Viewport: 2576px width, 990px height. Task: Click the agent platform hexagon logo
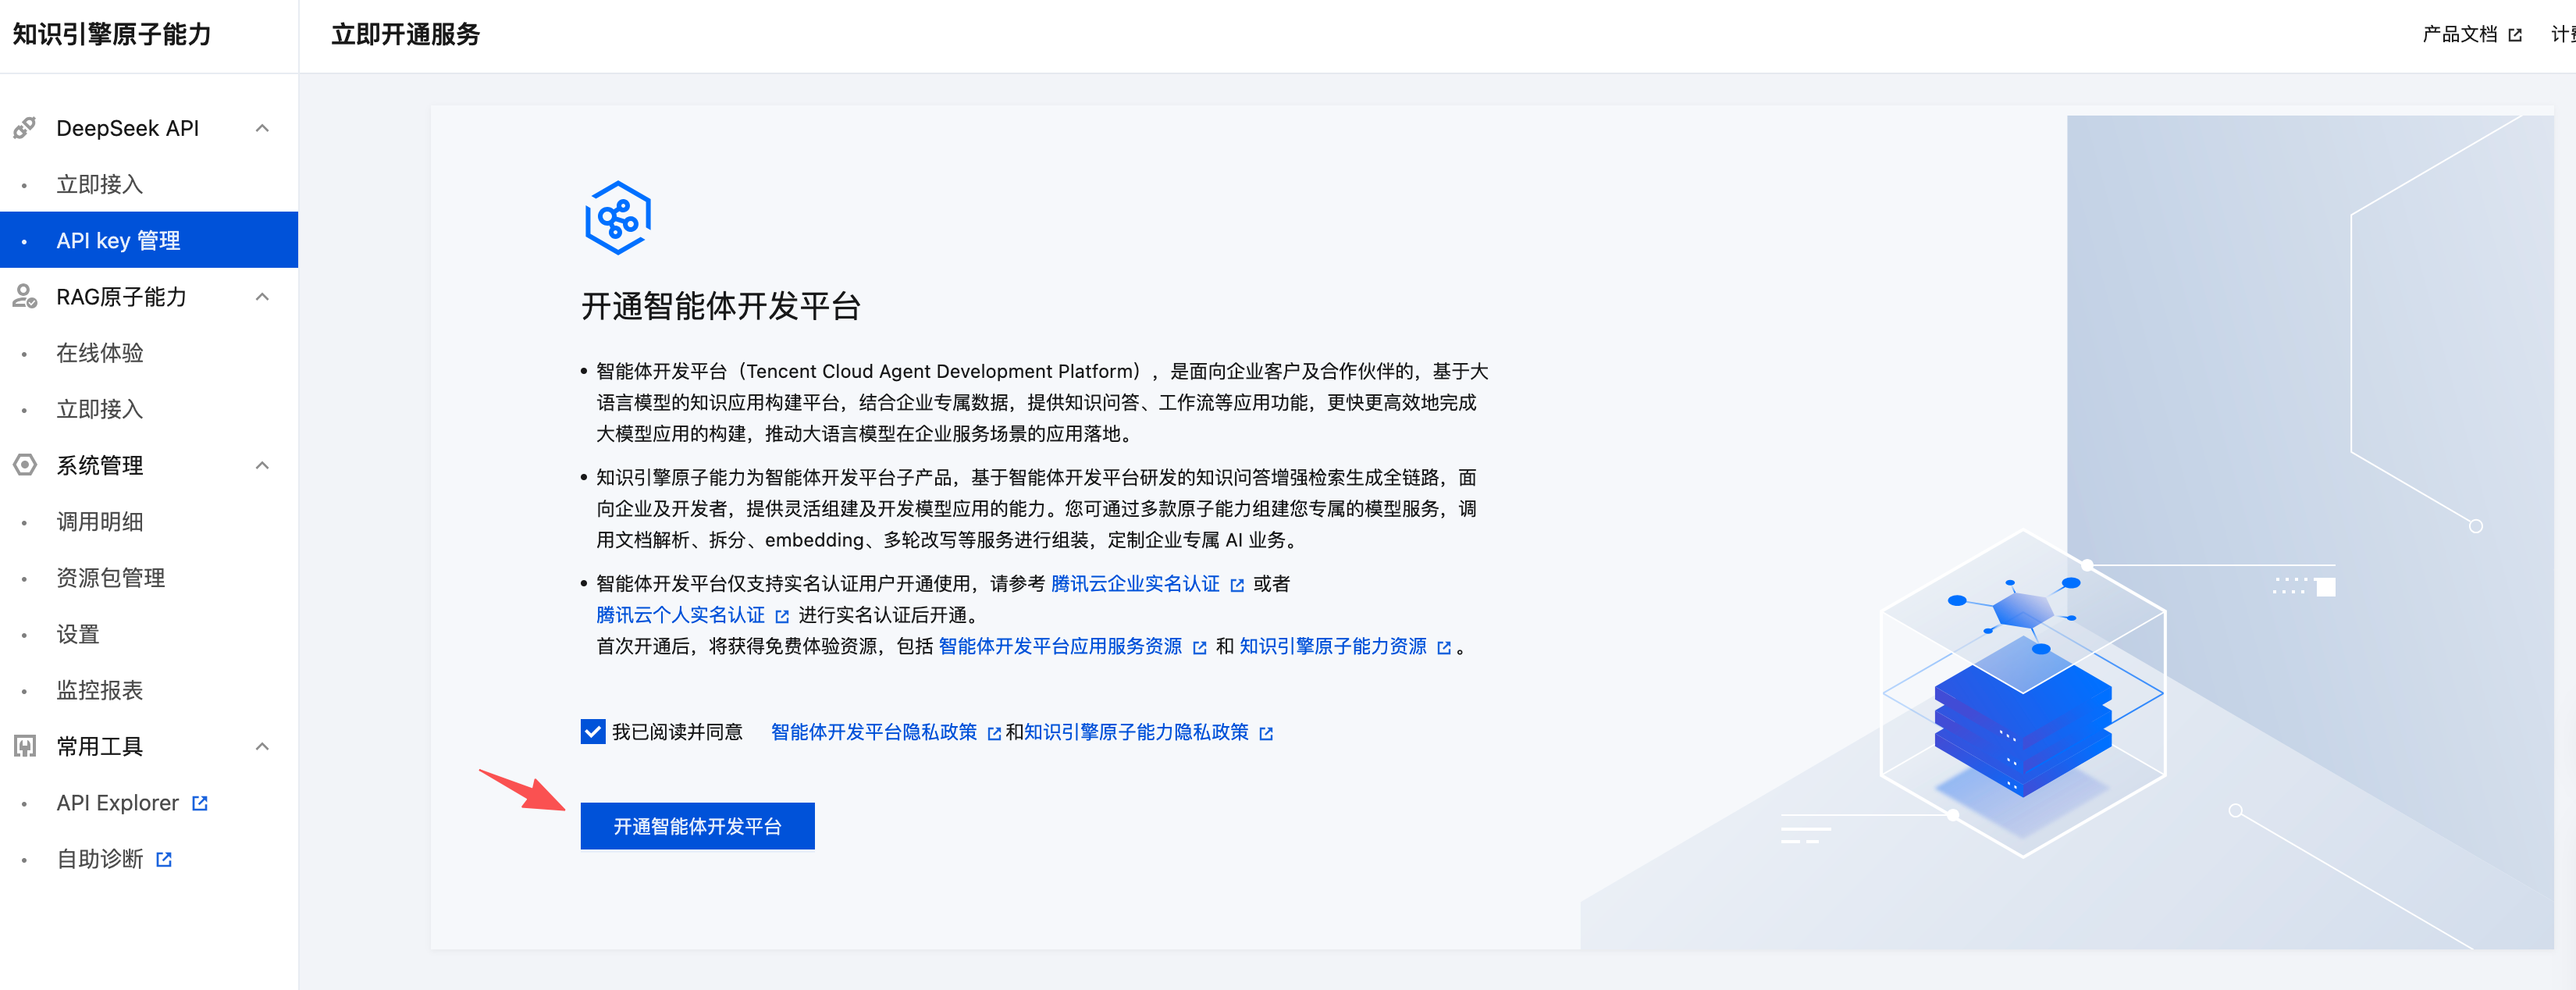point(617,217)
